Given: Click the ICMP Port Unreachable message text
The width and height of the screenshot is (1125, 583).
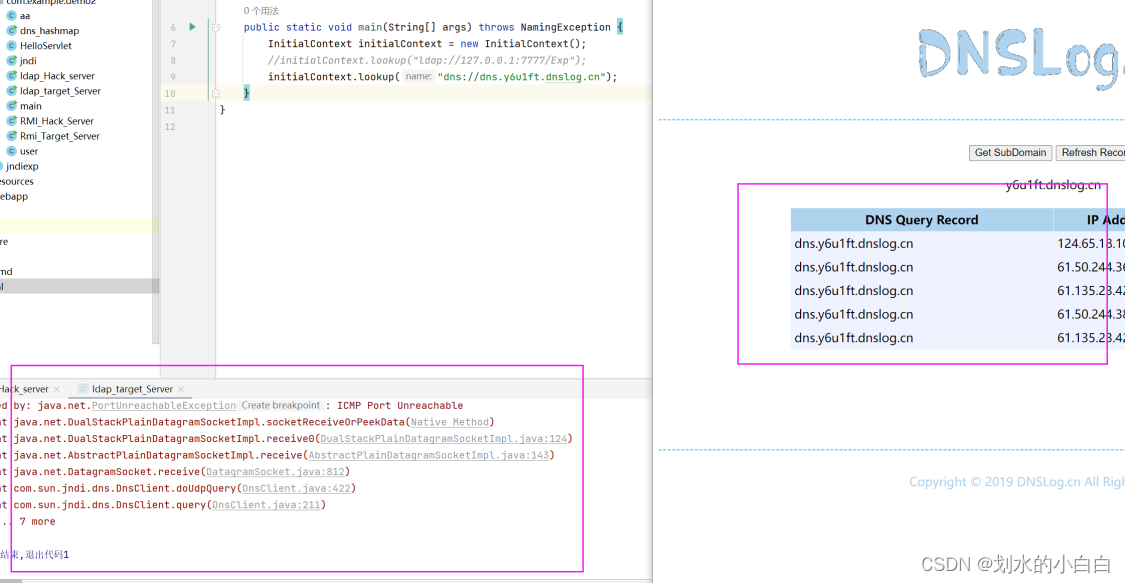Looking at the screenshot, I should pyautogui.click(x=400, y=406).
